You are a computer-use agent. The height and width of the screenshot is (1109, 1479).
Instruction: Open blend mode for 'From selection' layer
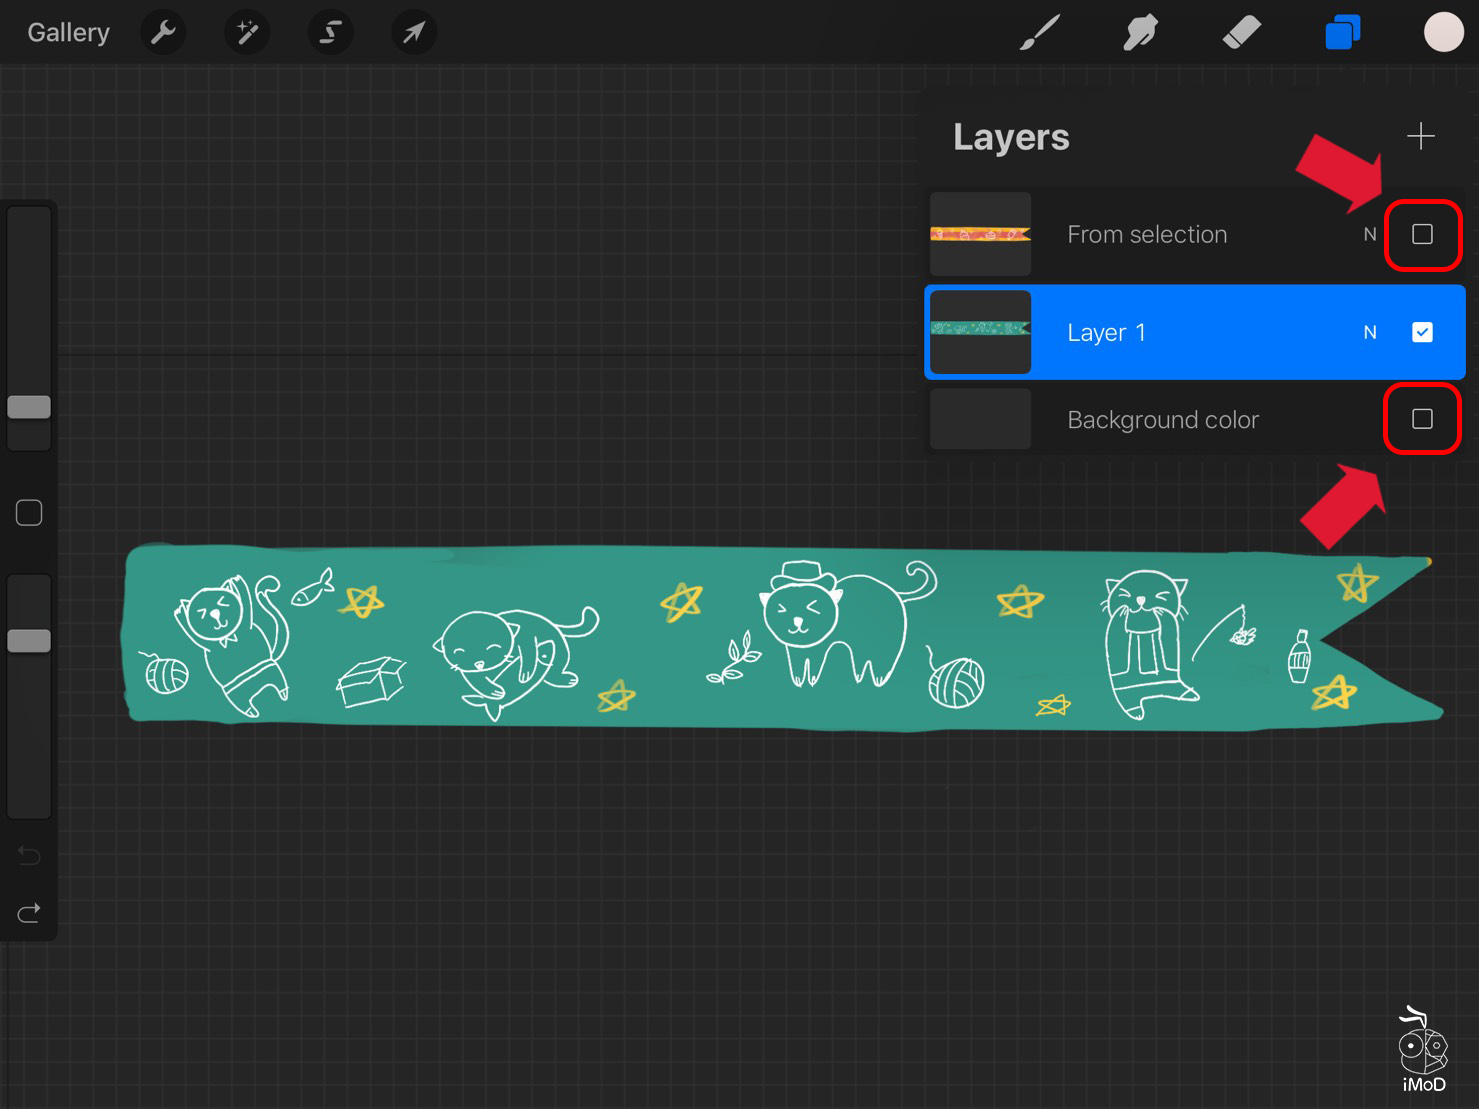click(x=1369, y=234)
